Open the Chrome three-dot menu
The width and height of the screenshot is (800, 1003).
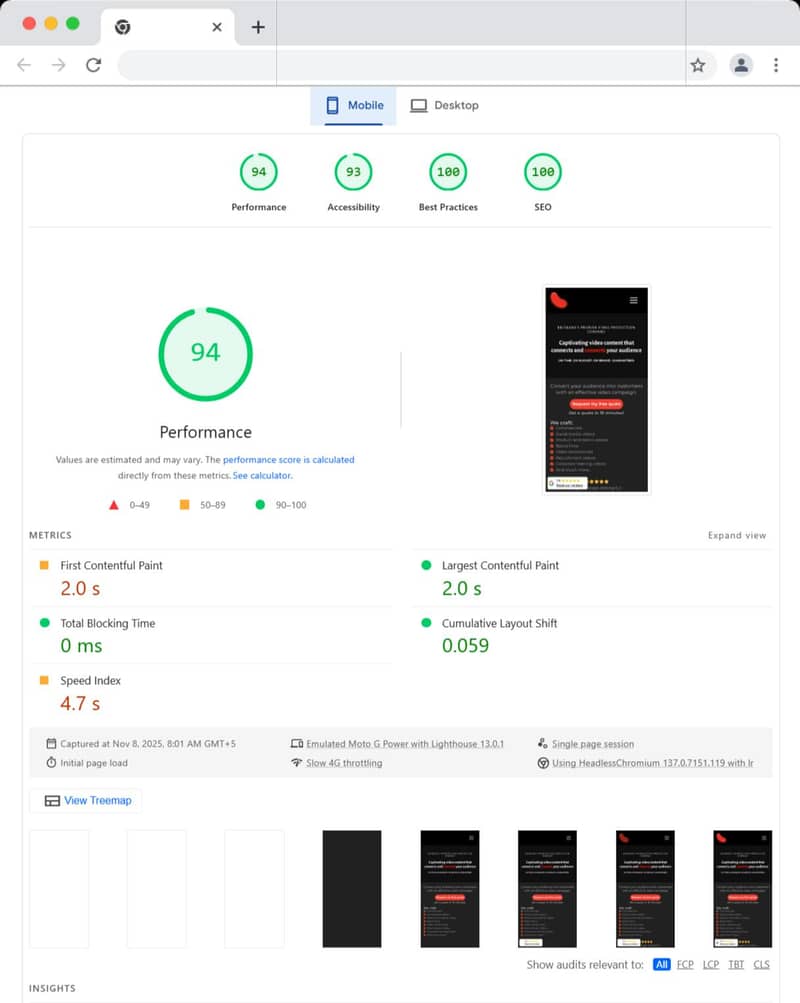[776, 65]
